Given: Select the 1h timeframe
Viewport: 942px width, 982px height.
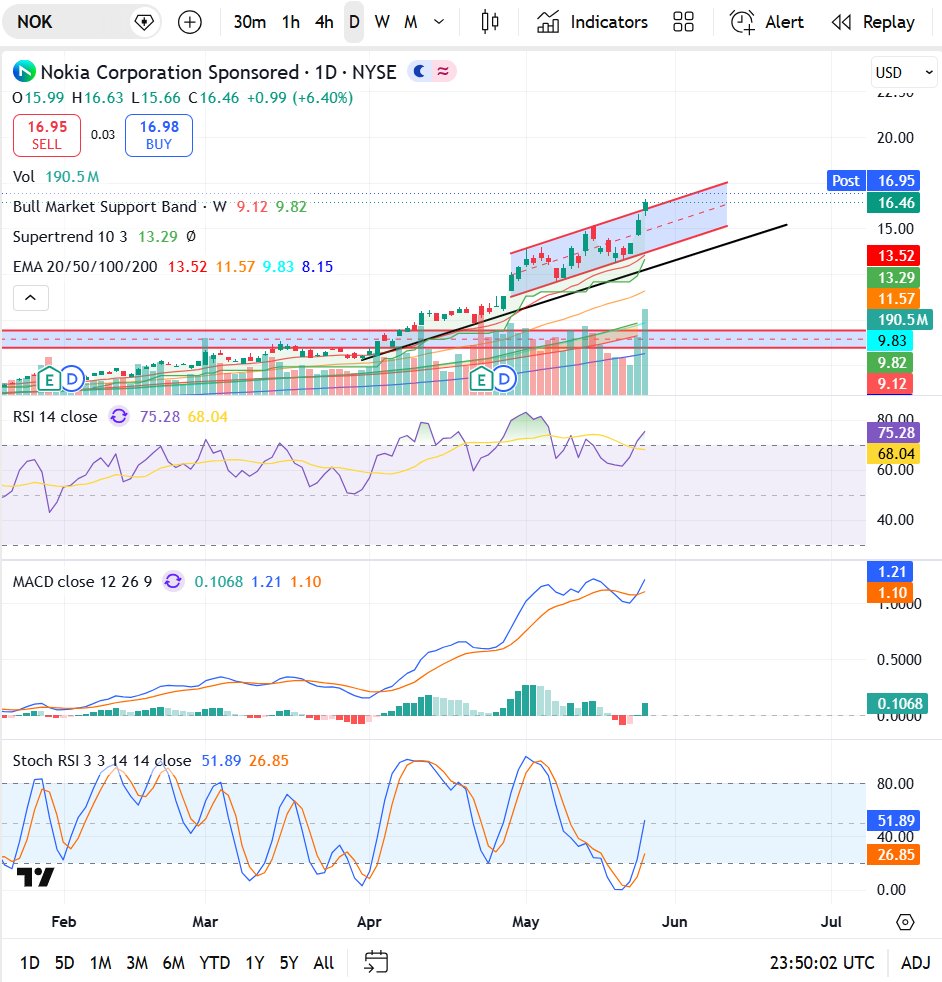Looking at the screenshot, I should pyautogui.click(x=291, y=23).
